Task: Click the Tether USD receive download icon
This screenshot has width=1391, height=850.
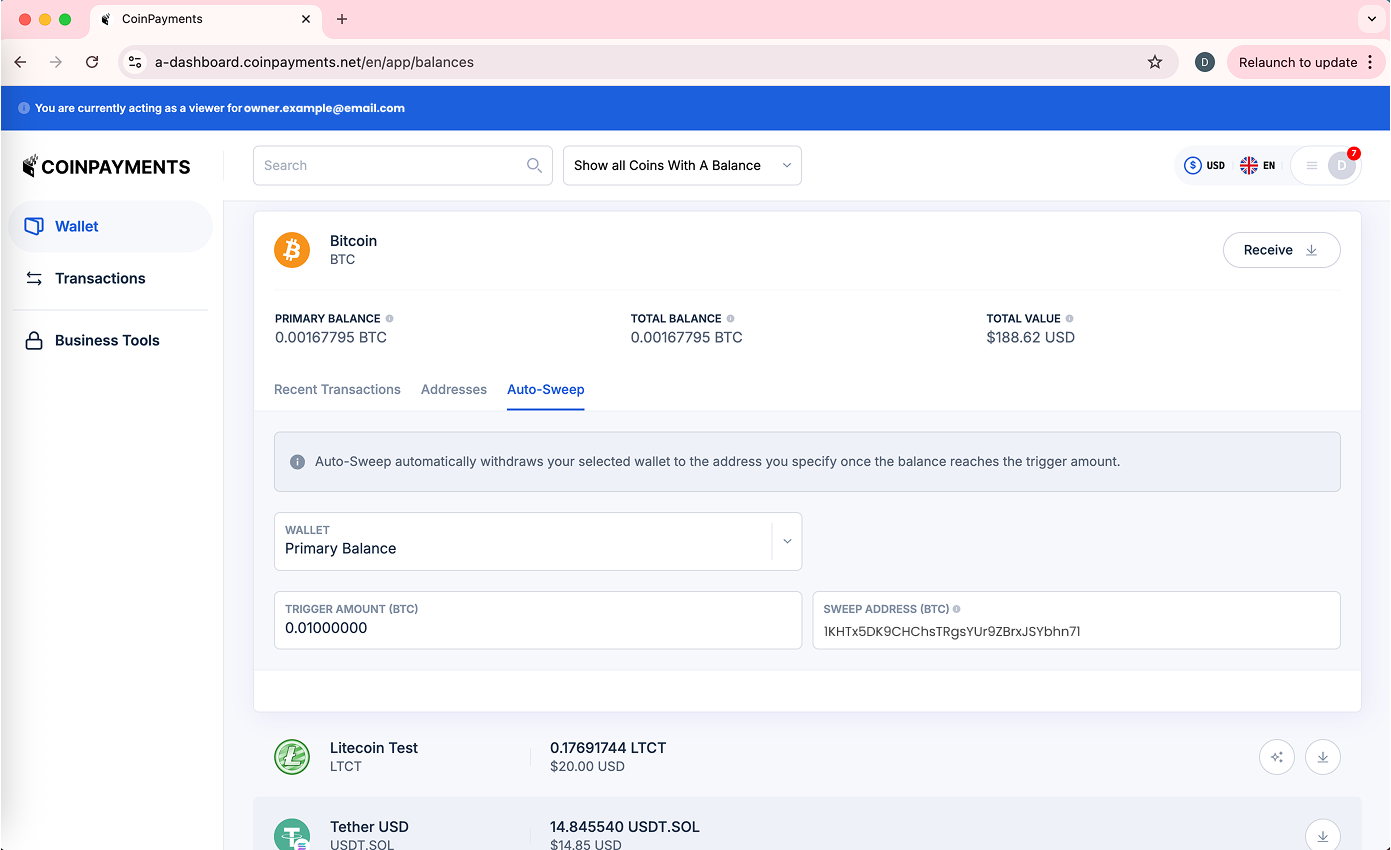Action: [x=1323, y=836]
